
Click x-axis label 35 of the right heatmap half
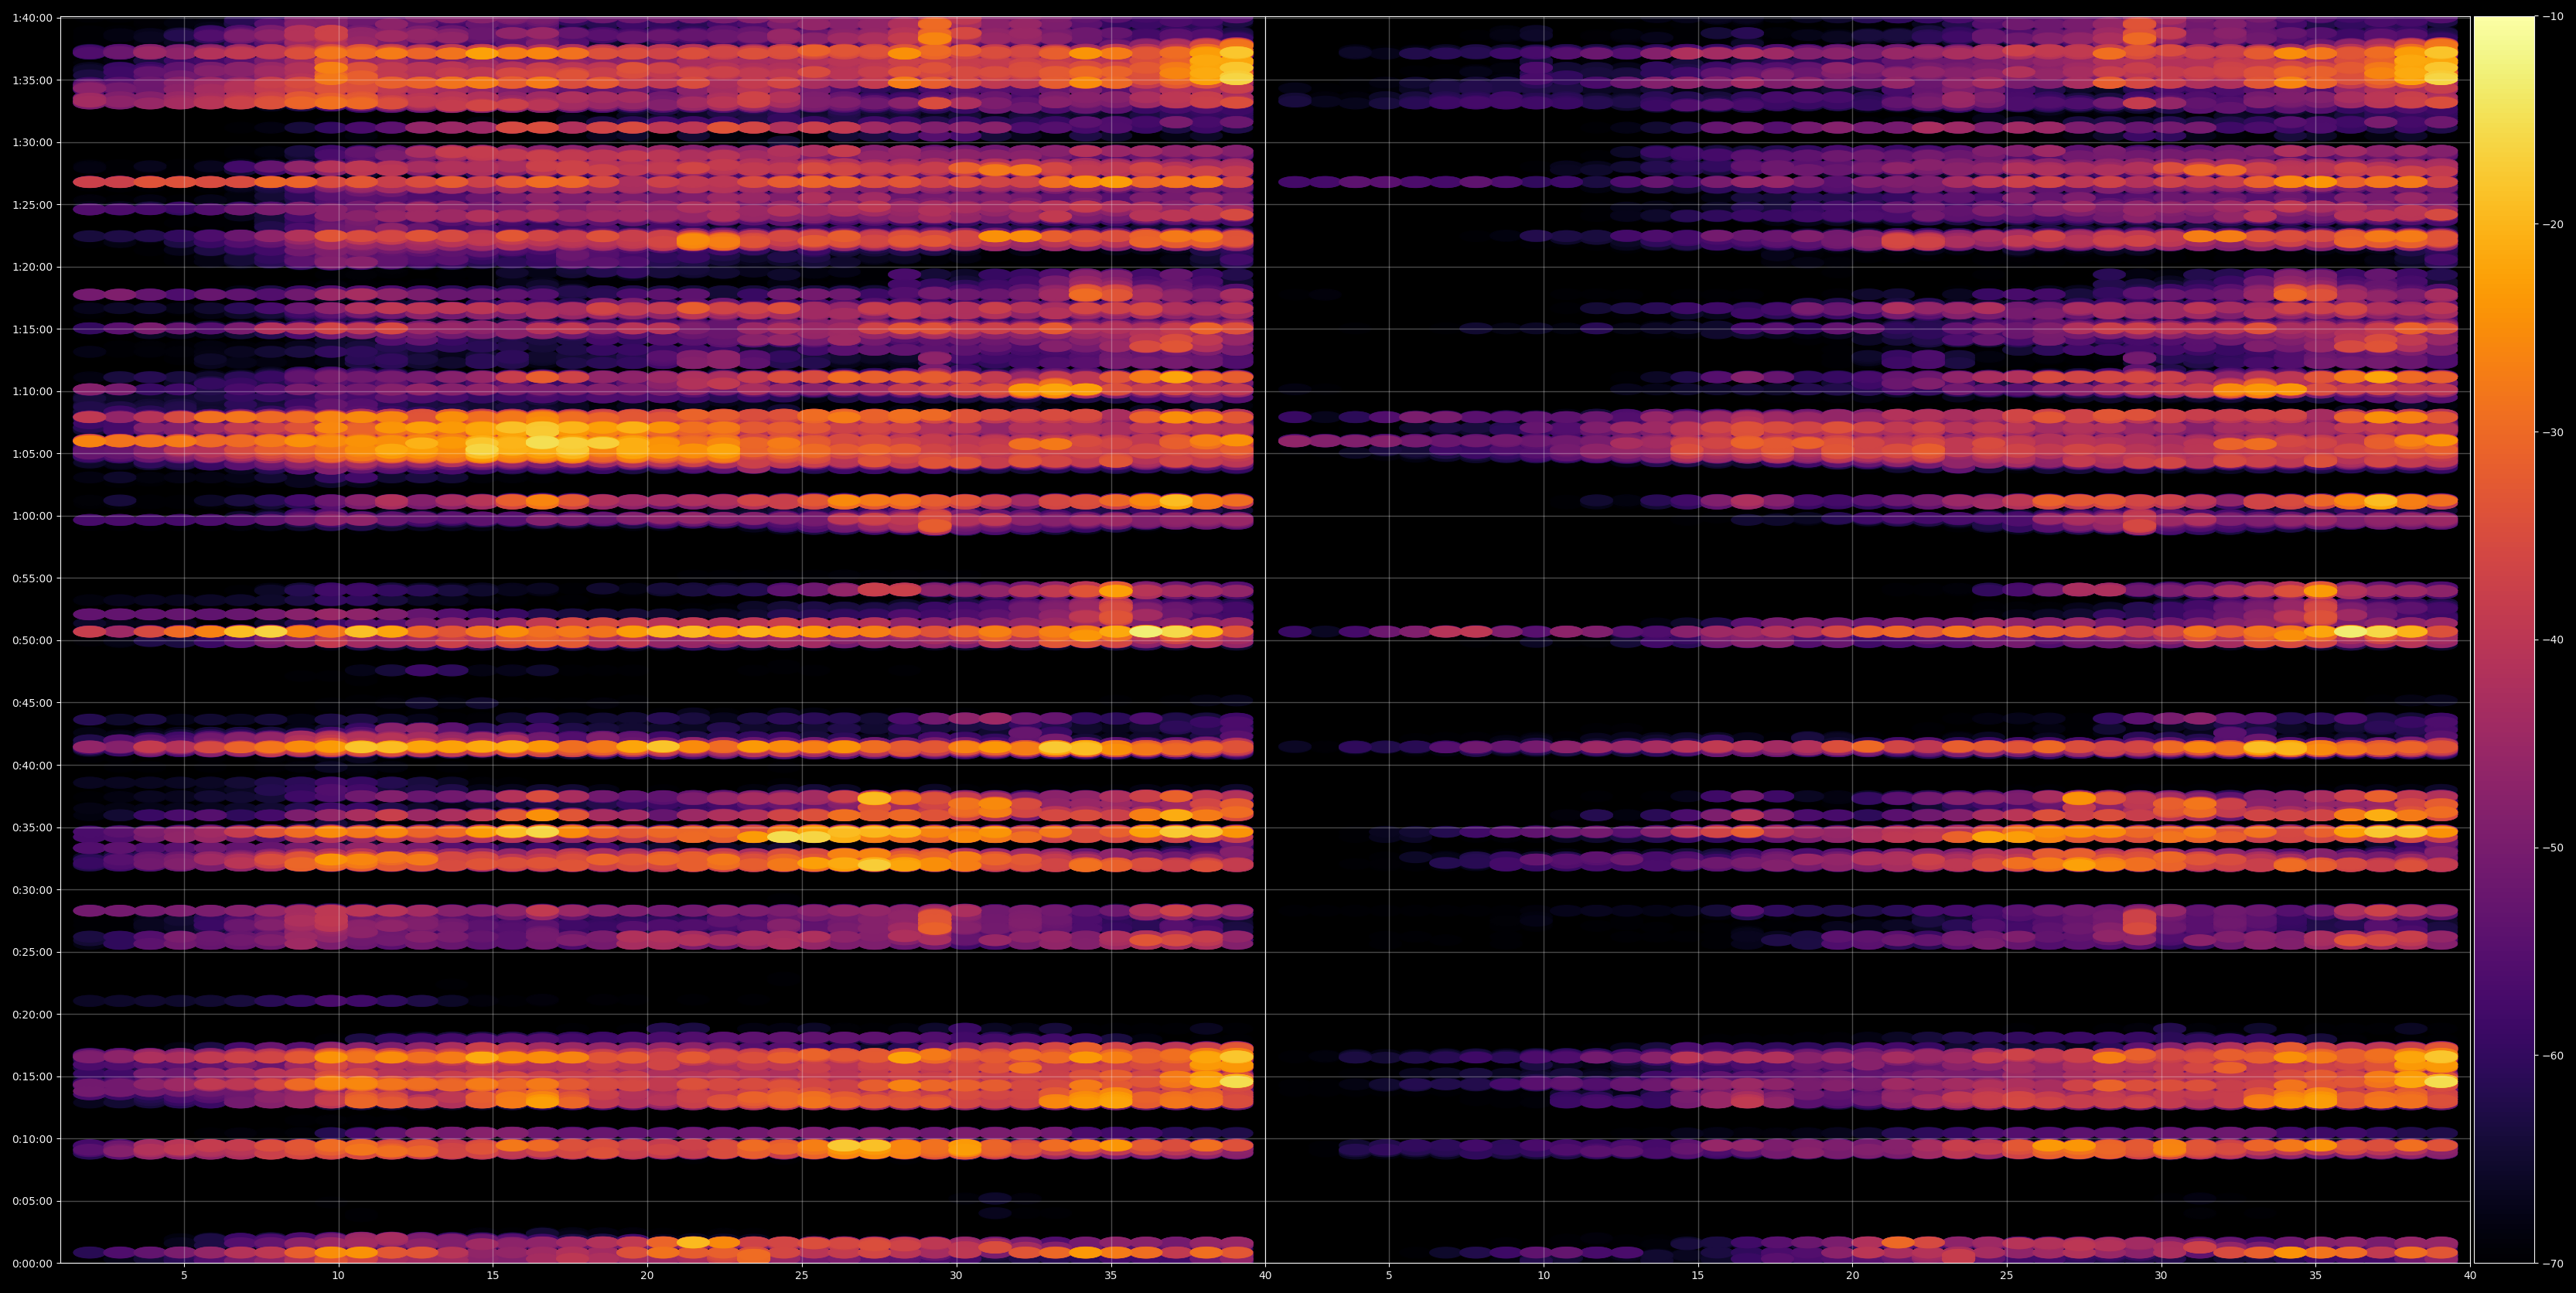[x=2316, y=1275]
